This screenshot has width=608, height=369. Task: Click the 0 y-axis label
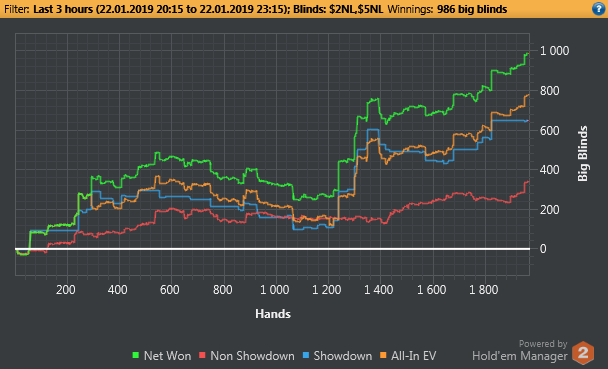pyautogui.click(x=543, y=249)
